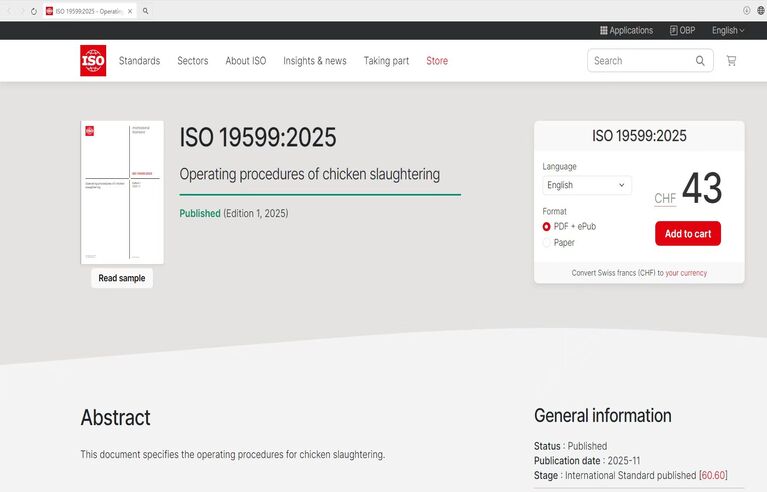Click the Read sample button
The width and height of the screenshot is (767, 492).
(x=122, y=278)
